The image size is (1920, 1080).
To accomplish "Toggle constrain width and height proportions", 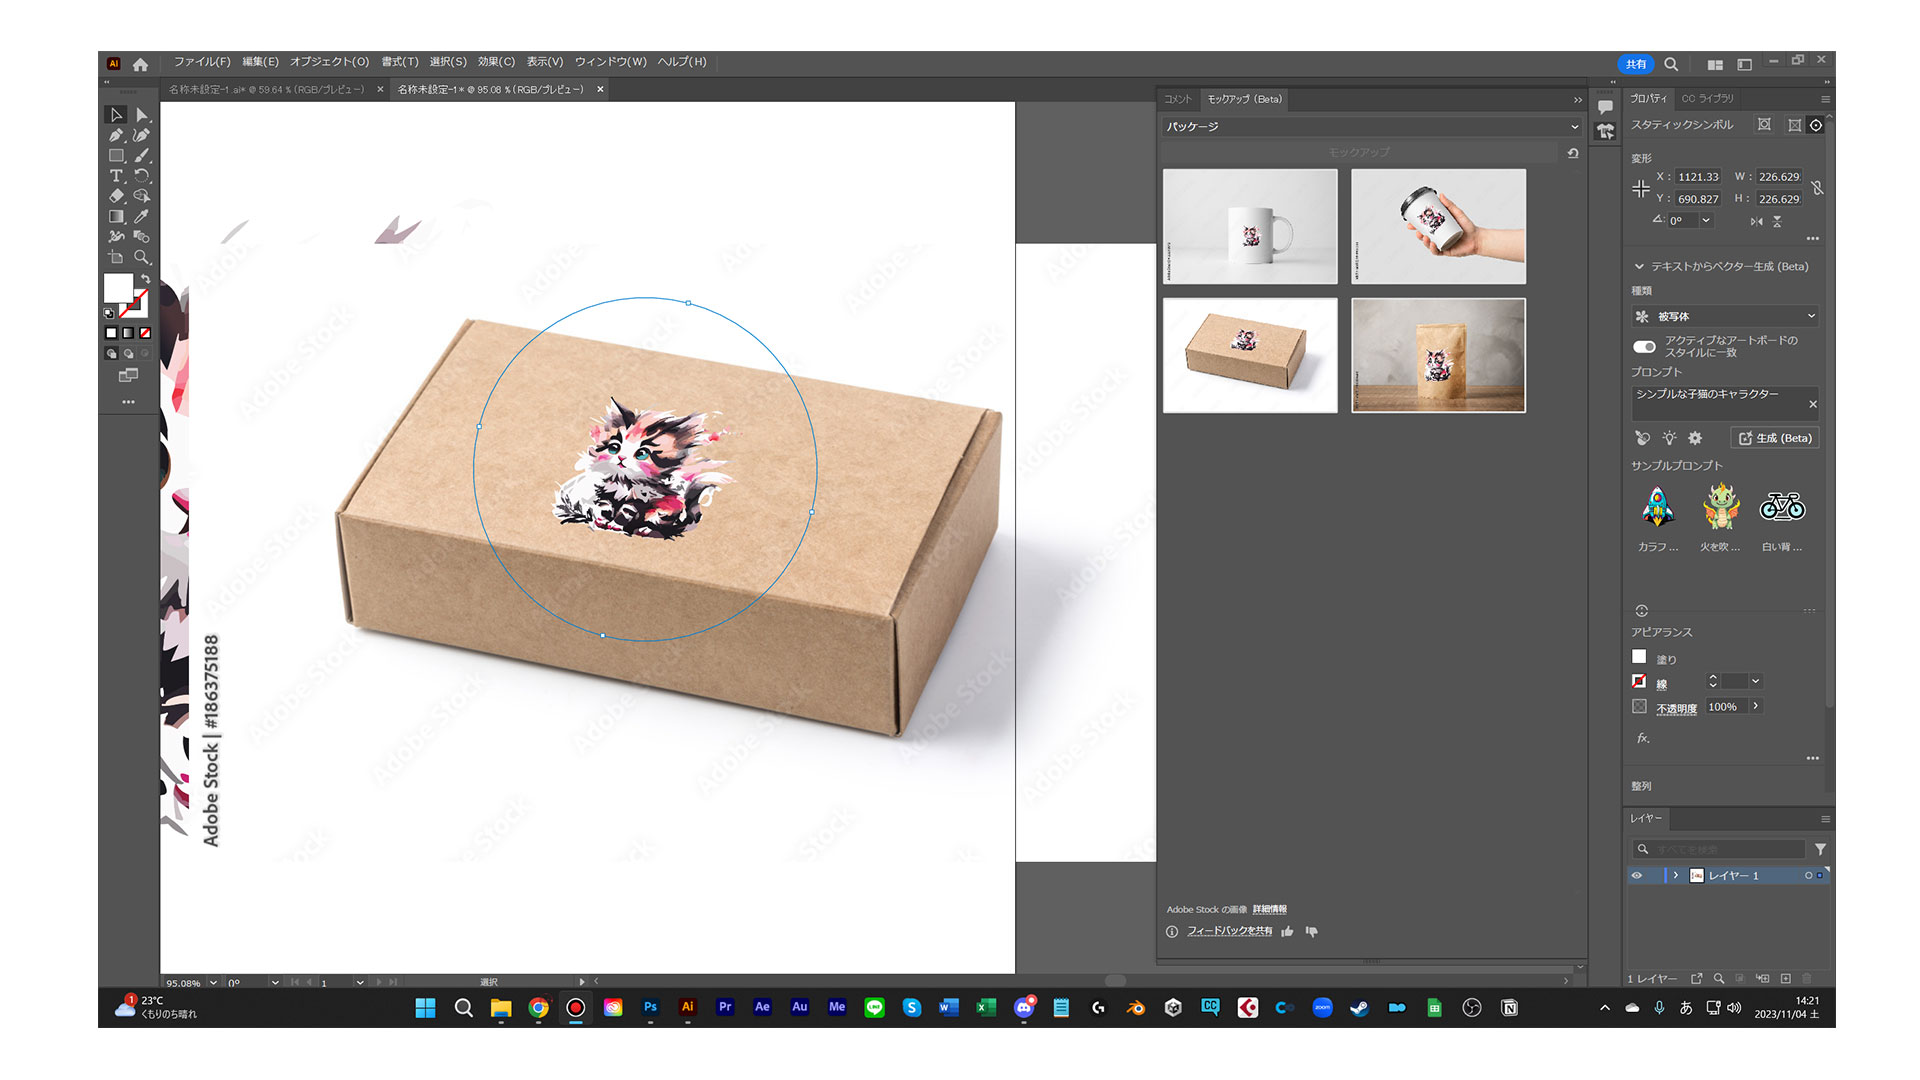I will coord(1817,188).
